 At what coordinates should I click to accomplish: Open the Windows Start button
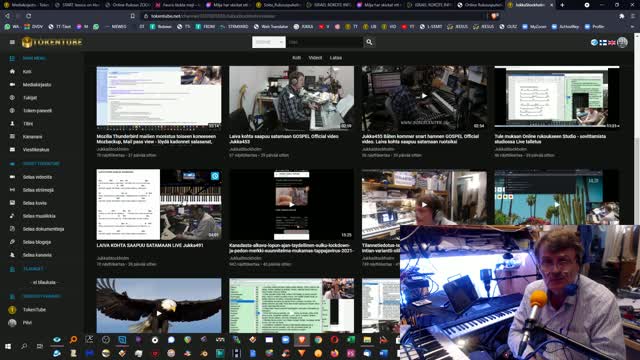pos(8,347)
